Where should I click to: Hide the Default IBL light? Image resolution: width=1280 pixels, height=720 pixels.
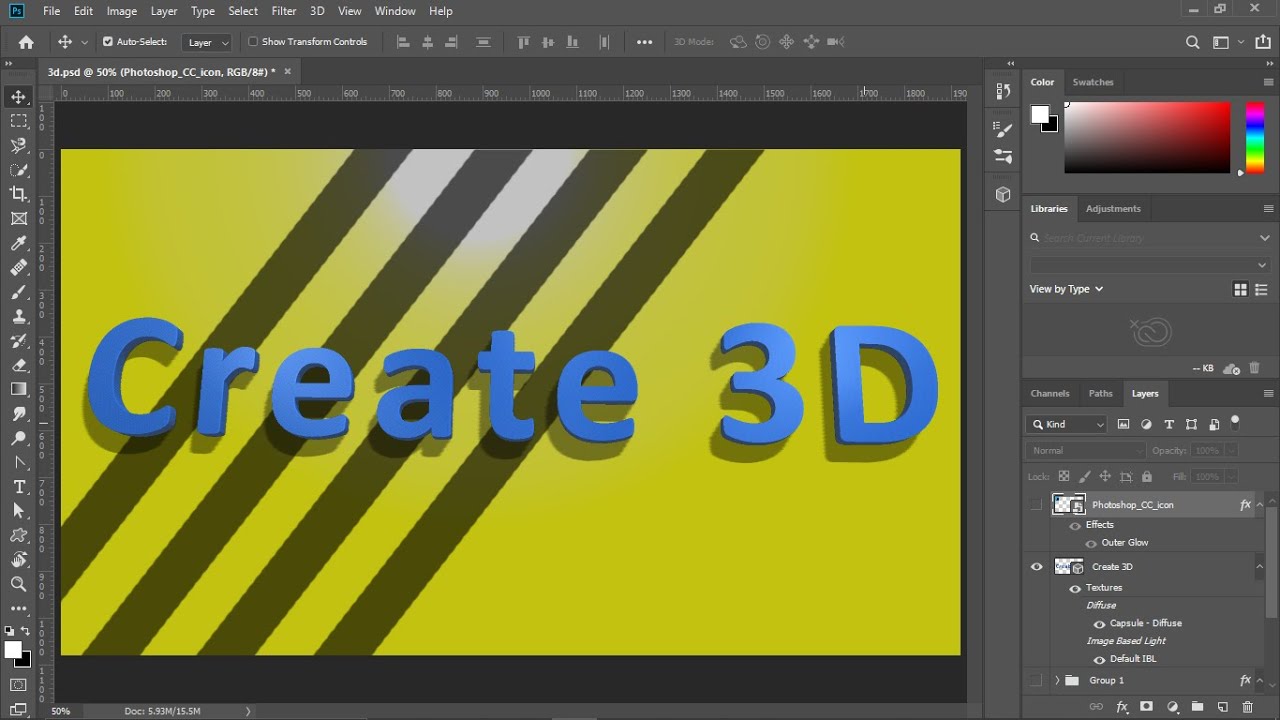click(1099, 659)
